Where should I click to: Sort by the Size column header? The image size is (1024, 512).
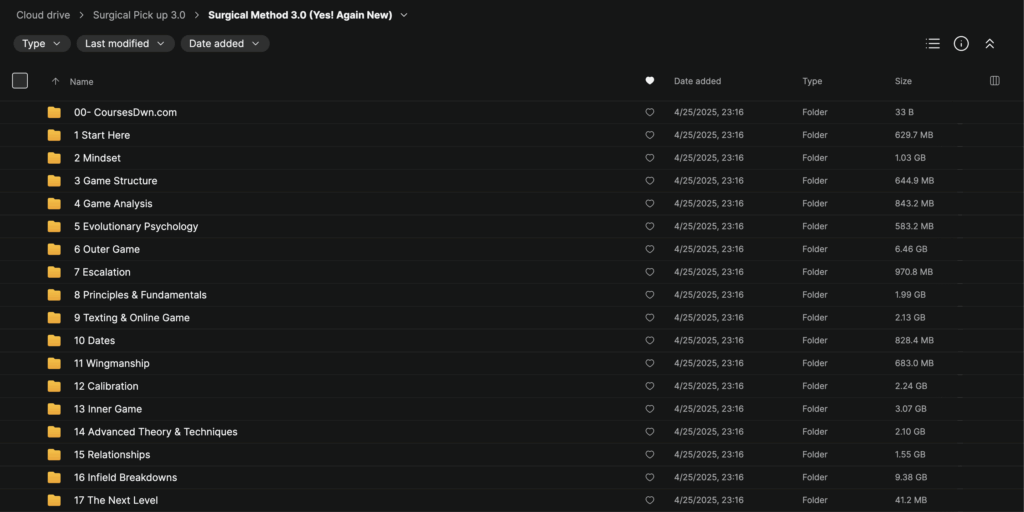point(903,81)
